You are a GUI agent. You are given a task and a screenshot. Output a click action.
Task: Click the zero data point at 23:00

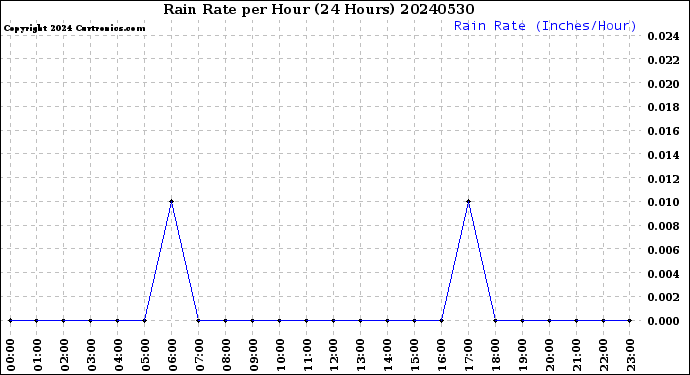pos(630,320)
